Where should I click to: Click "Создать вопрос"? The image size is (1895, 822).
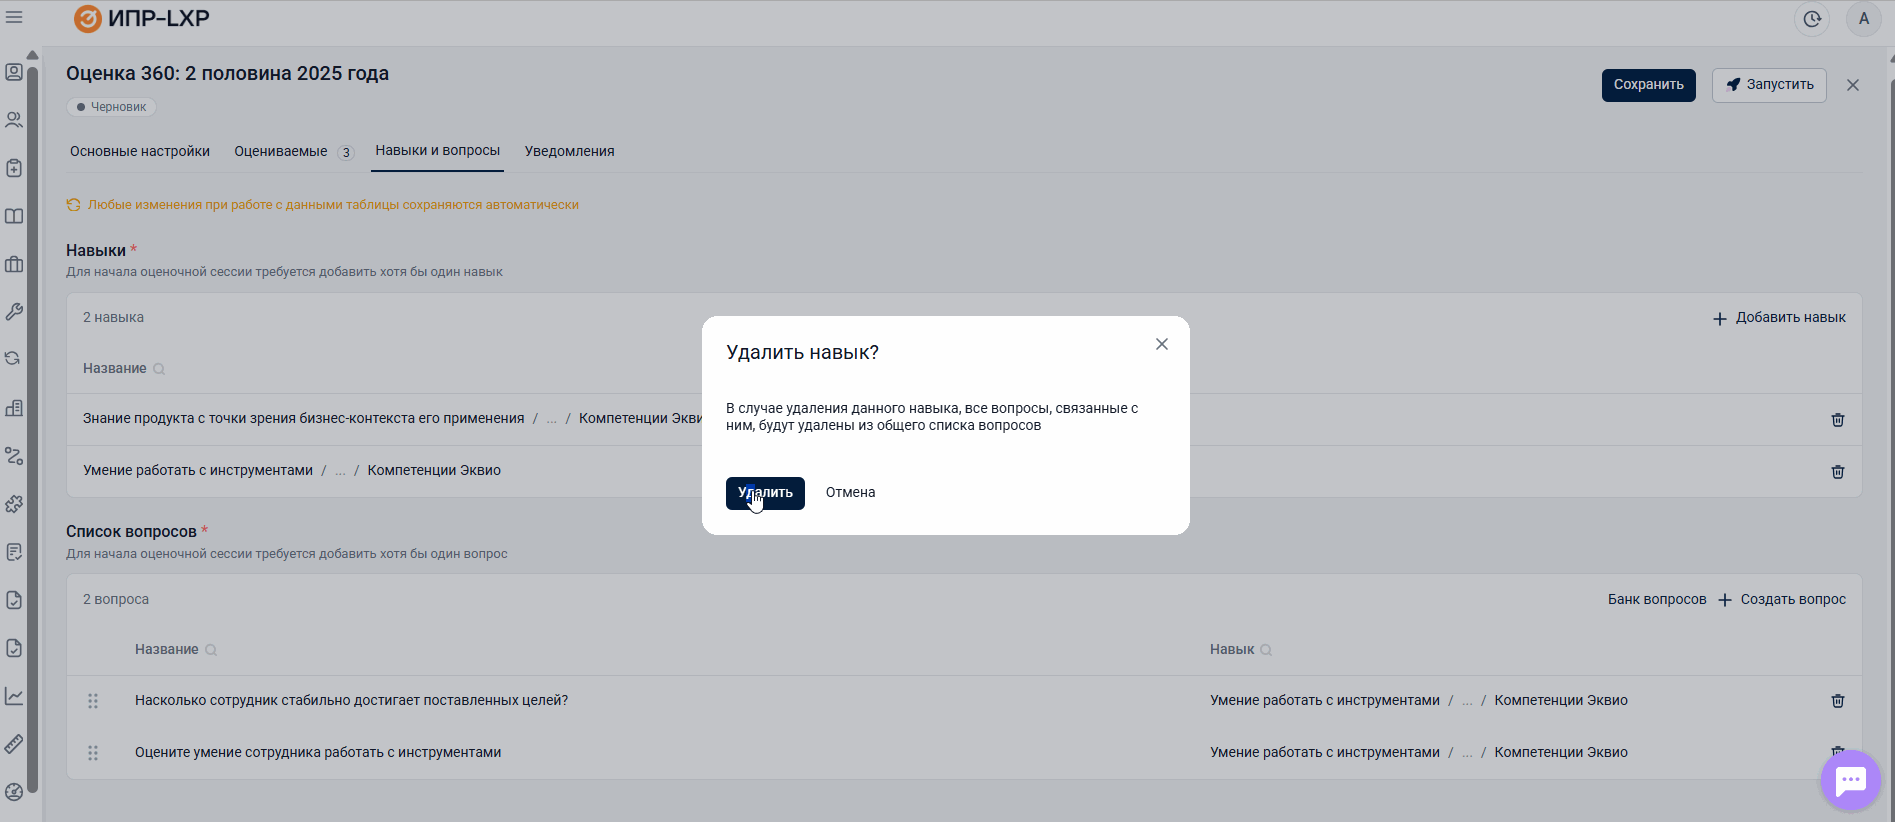coord(1782,600)
